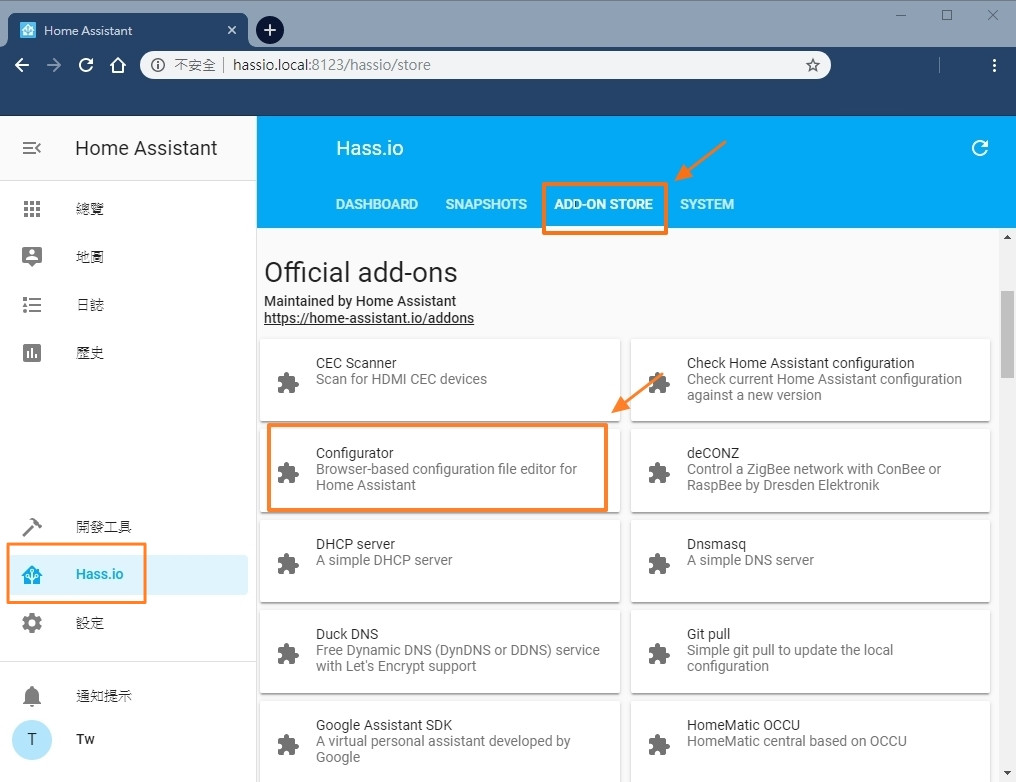Open deCONZ add-on title

point(713,453)
